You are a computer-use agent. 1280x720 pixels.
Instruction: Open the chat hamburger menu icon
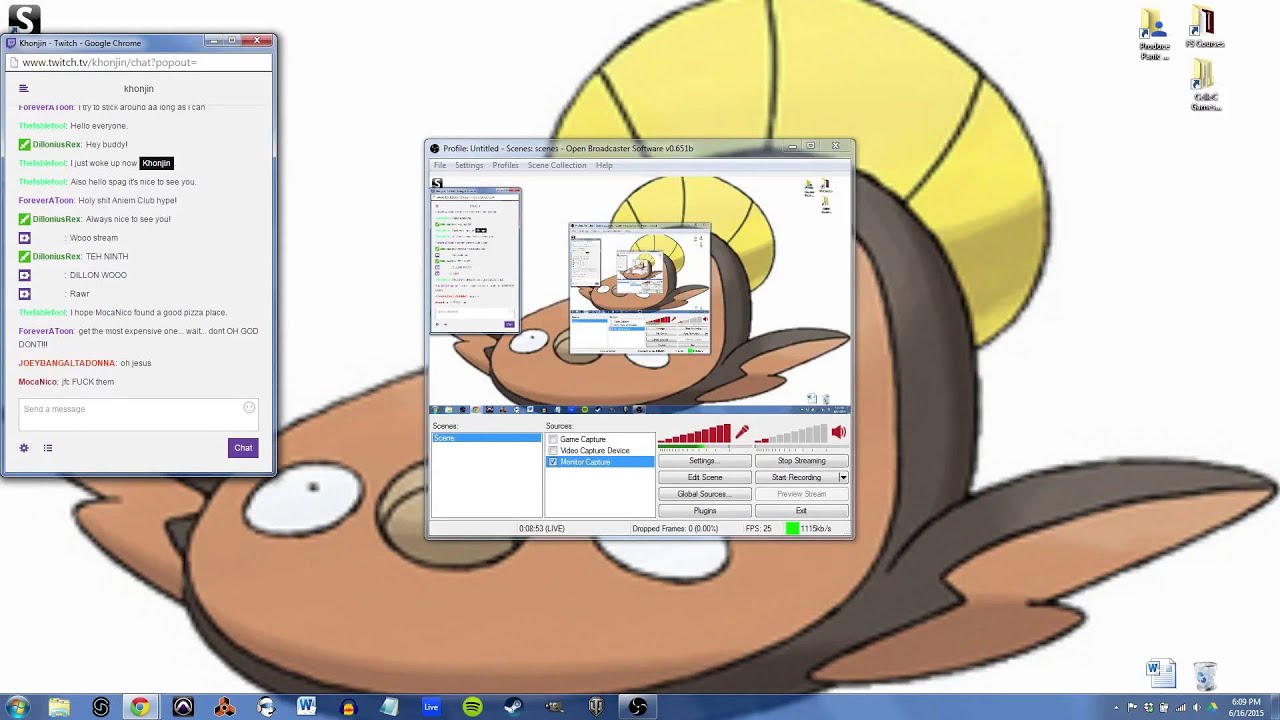(x=24, y=89)
